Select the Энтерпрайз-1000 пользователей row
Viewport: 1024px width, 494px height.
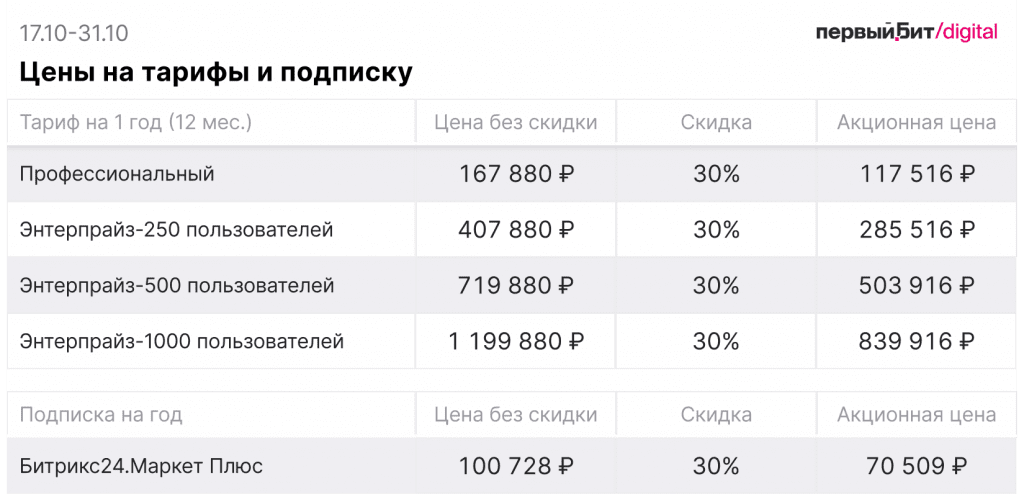512,341
